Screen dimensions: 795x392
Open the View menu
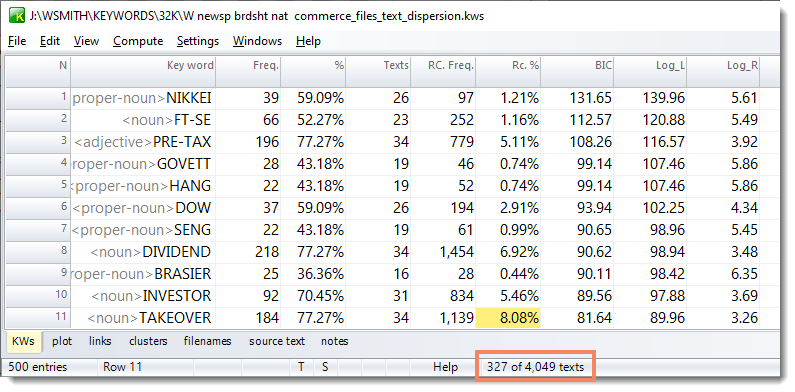(x=86, y=41)
